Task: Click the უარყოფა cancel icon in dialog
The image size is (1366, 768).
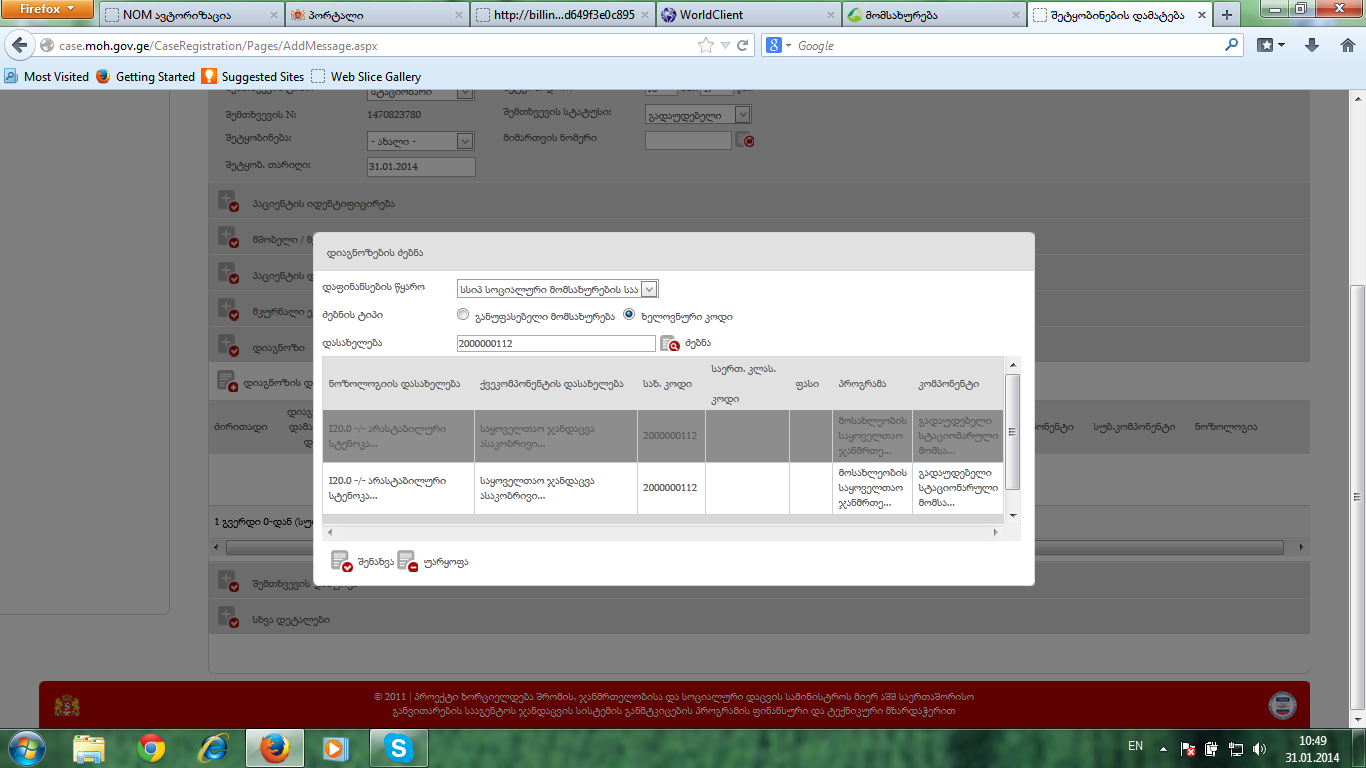Action: click(407, 561)
